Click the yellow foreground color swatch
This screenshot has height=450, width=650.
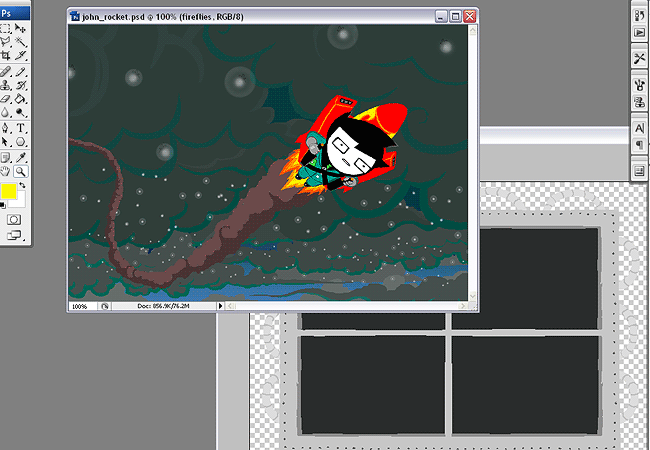coord(9,191)
